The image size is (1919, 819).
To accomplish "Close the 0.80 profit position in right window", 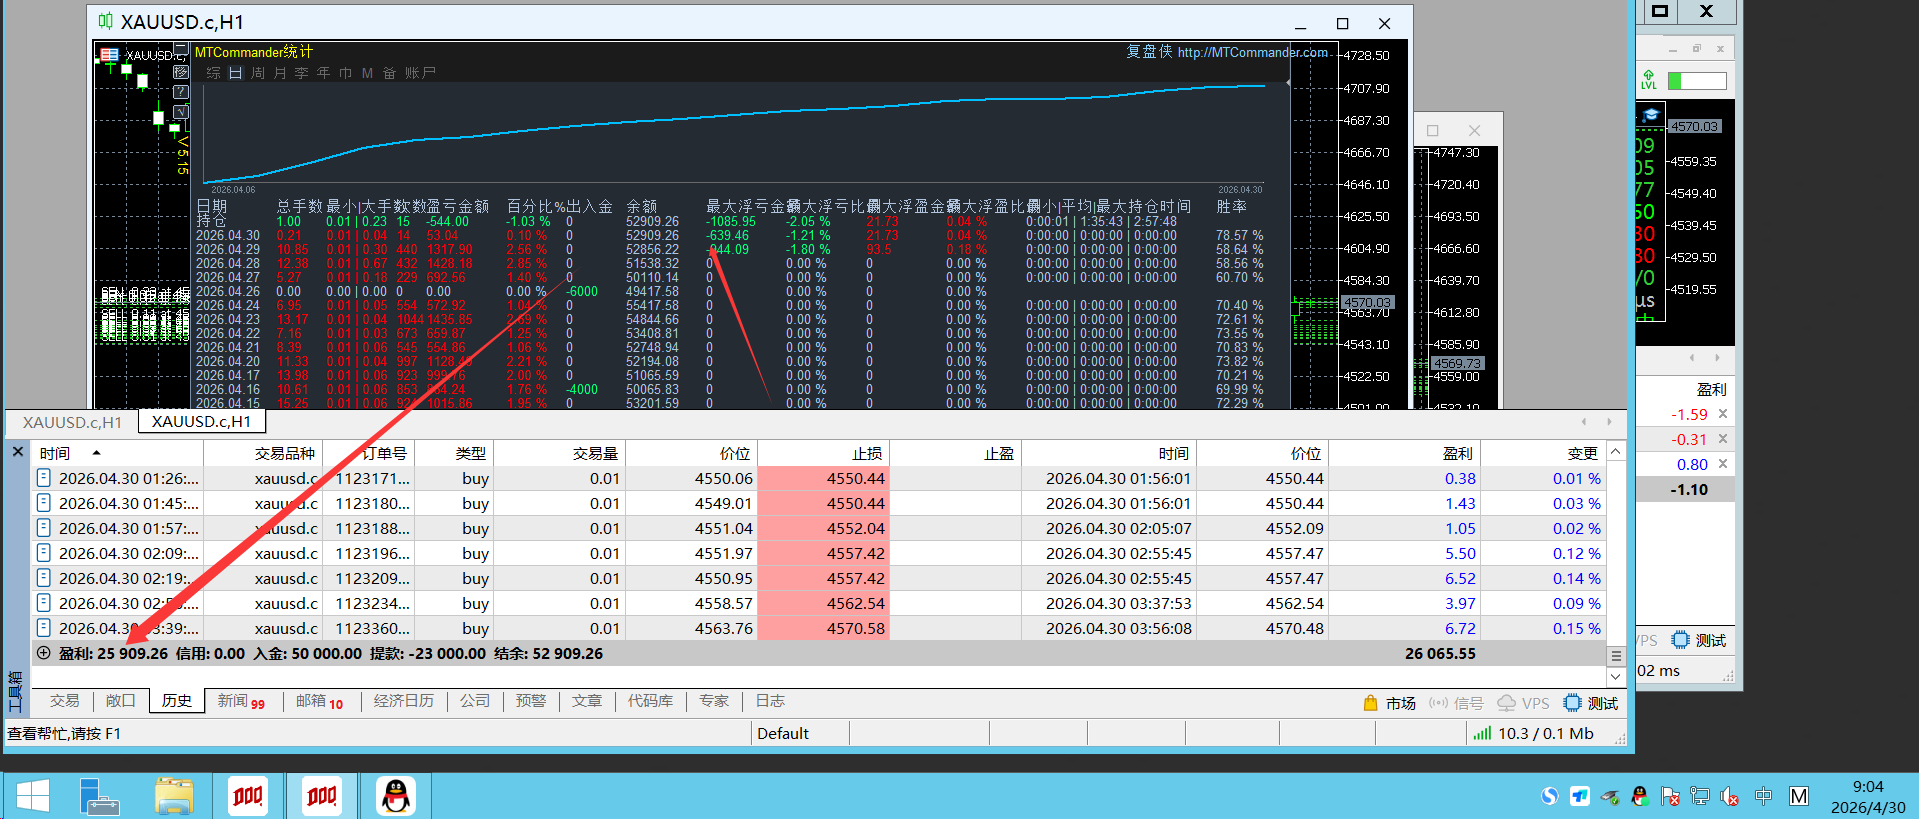I will click(1722, 464).
